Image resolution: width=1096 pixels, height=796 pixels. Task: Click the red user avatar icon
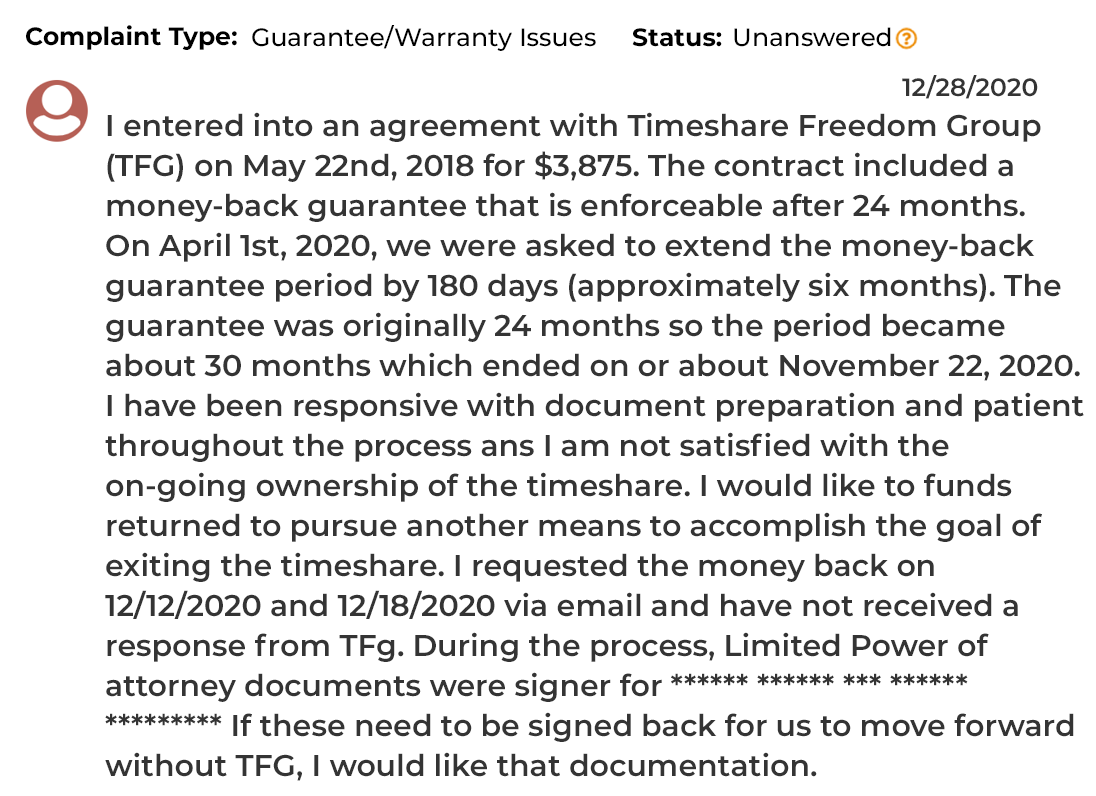coord(57,110)
